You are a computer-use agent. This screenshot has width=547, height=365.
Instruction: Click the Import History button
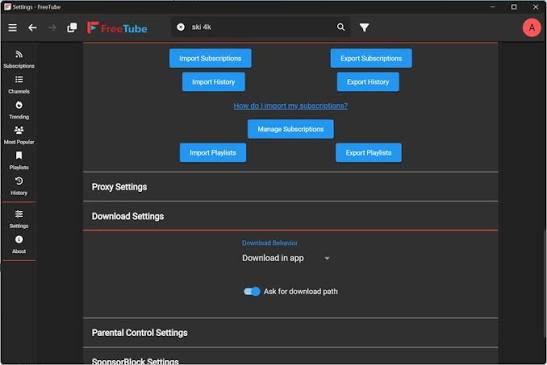click(x=213, y=82)
